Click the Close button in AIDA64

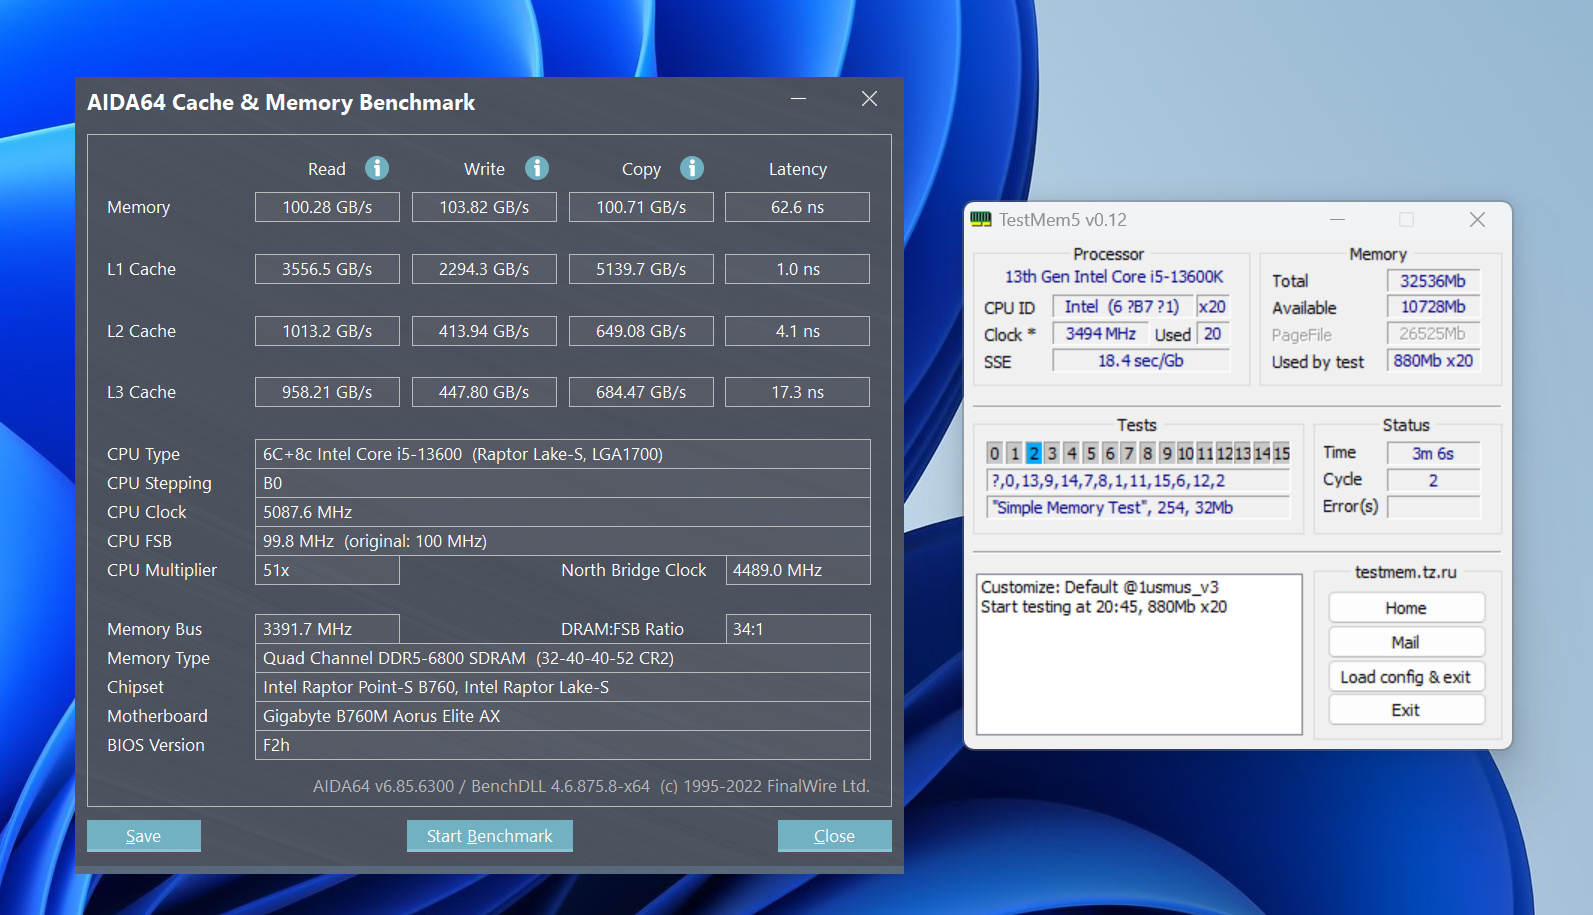(834, 836)
